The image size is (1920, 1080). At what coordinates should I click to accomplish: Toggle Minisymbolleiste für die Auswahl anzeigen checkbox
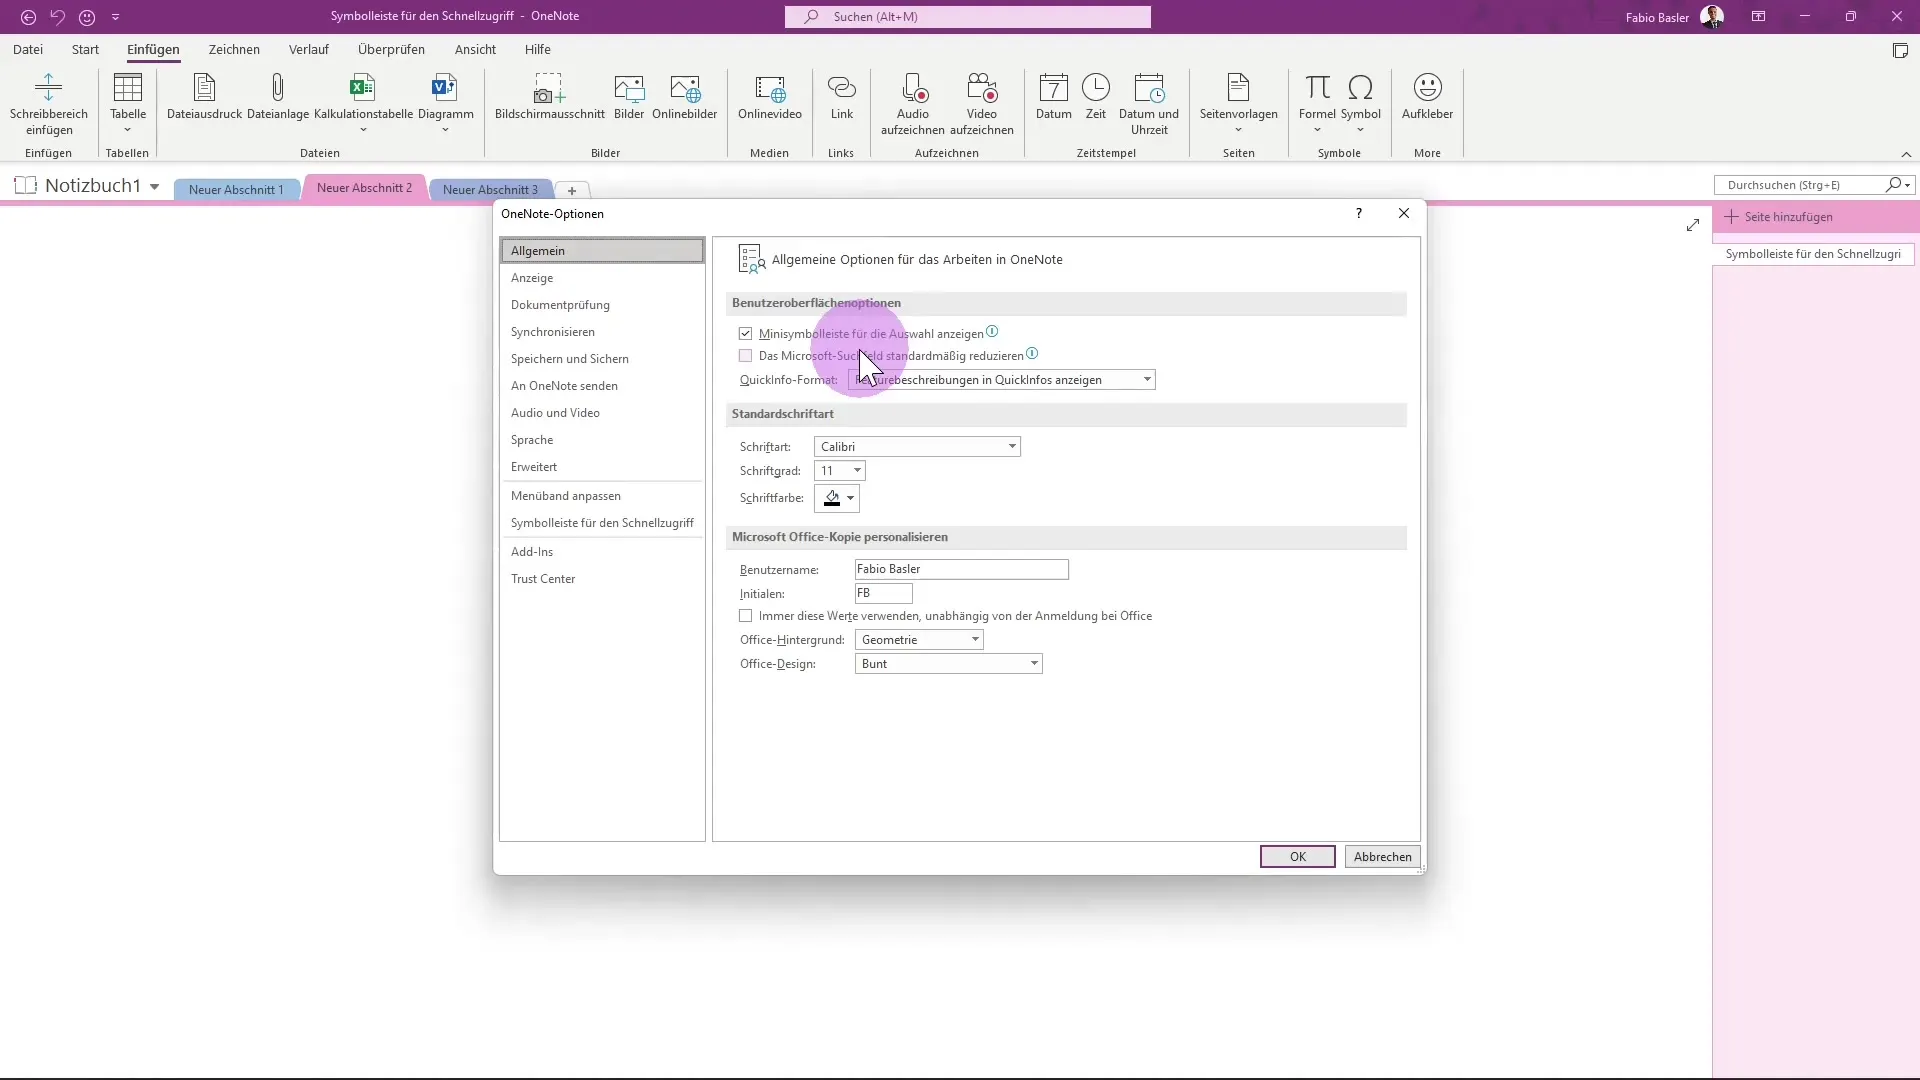745,333
